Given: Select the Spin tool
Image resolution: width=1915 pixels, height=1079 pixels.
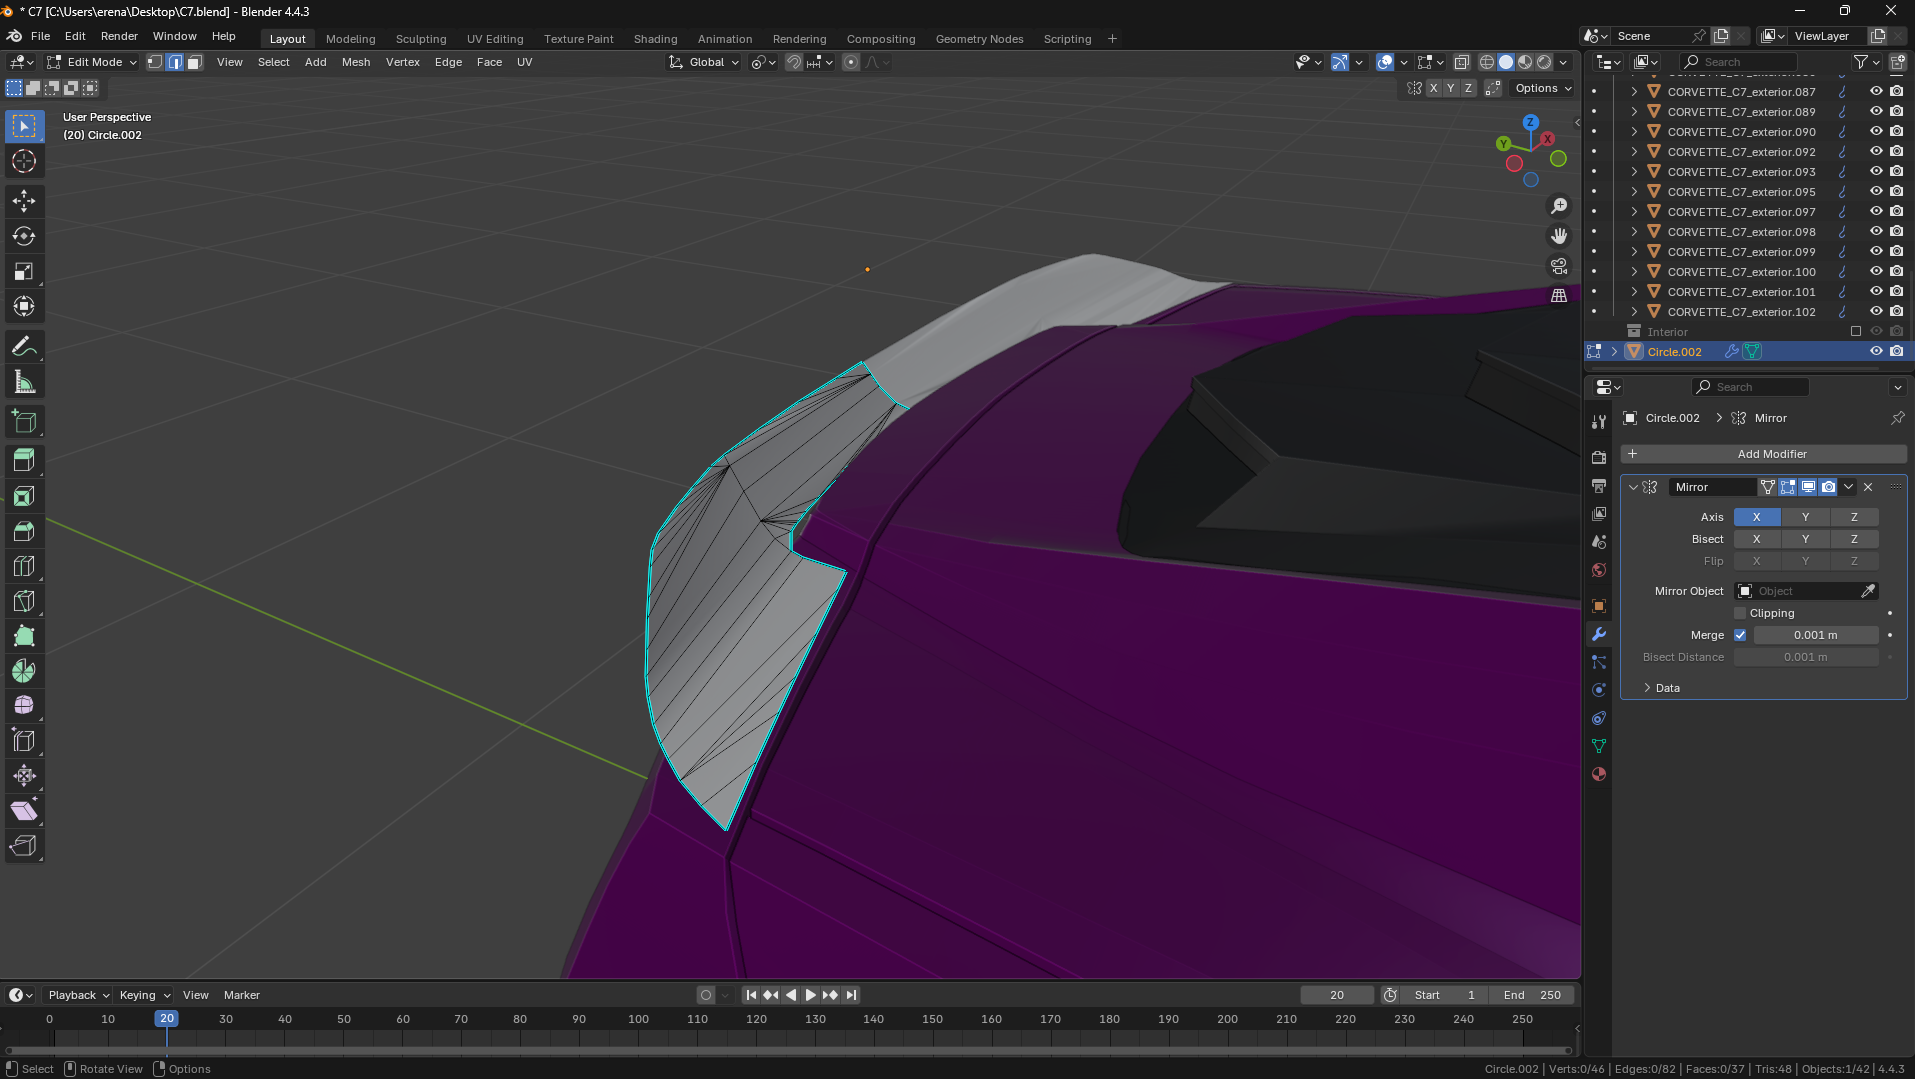Looking at the screenshot, I should [24, 671].
